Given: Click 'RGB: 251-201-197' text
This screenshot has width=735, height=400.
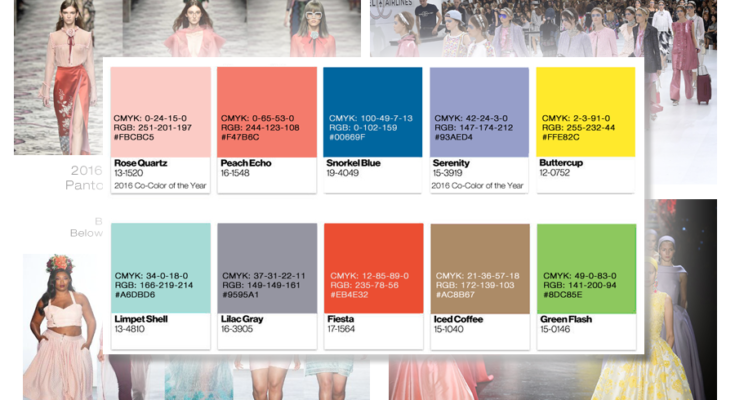Looking at the screenshot, I should [152, 128].
